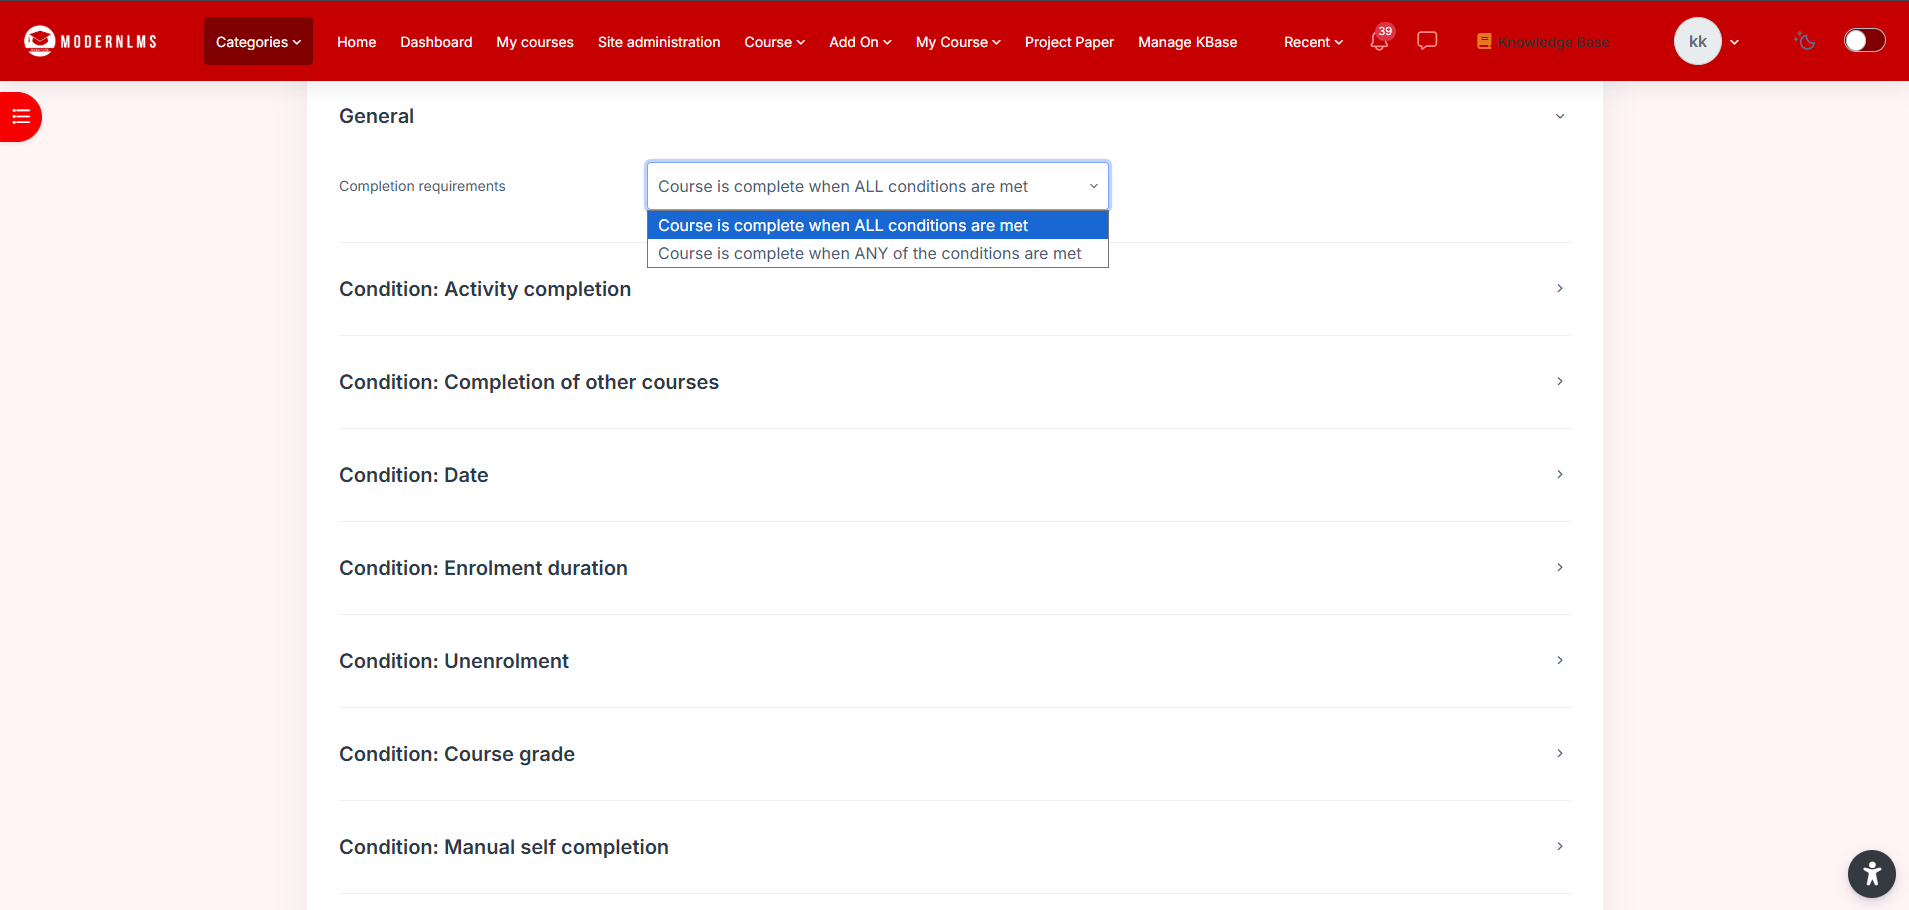This screenshot has width=1909, height=910.
Task: Open My courses in the navbar
Action: pyautogui.click(x=535, y=42)
